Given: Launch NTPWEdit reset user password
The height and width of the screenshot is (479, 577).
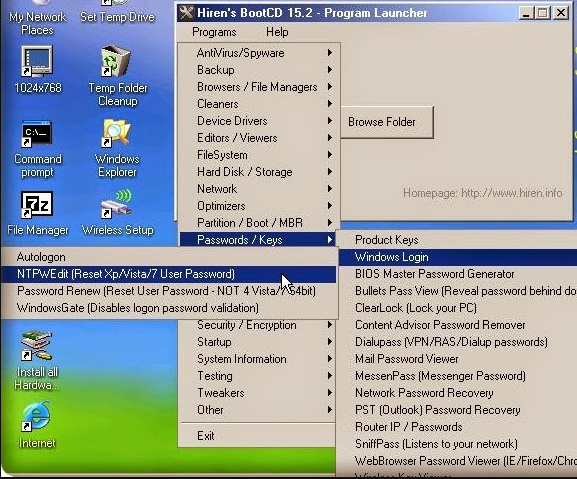Looking at the screenshot, I should click(169, 274).
